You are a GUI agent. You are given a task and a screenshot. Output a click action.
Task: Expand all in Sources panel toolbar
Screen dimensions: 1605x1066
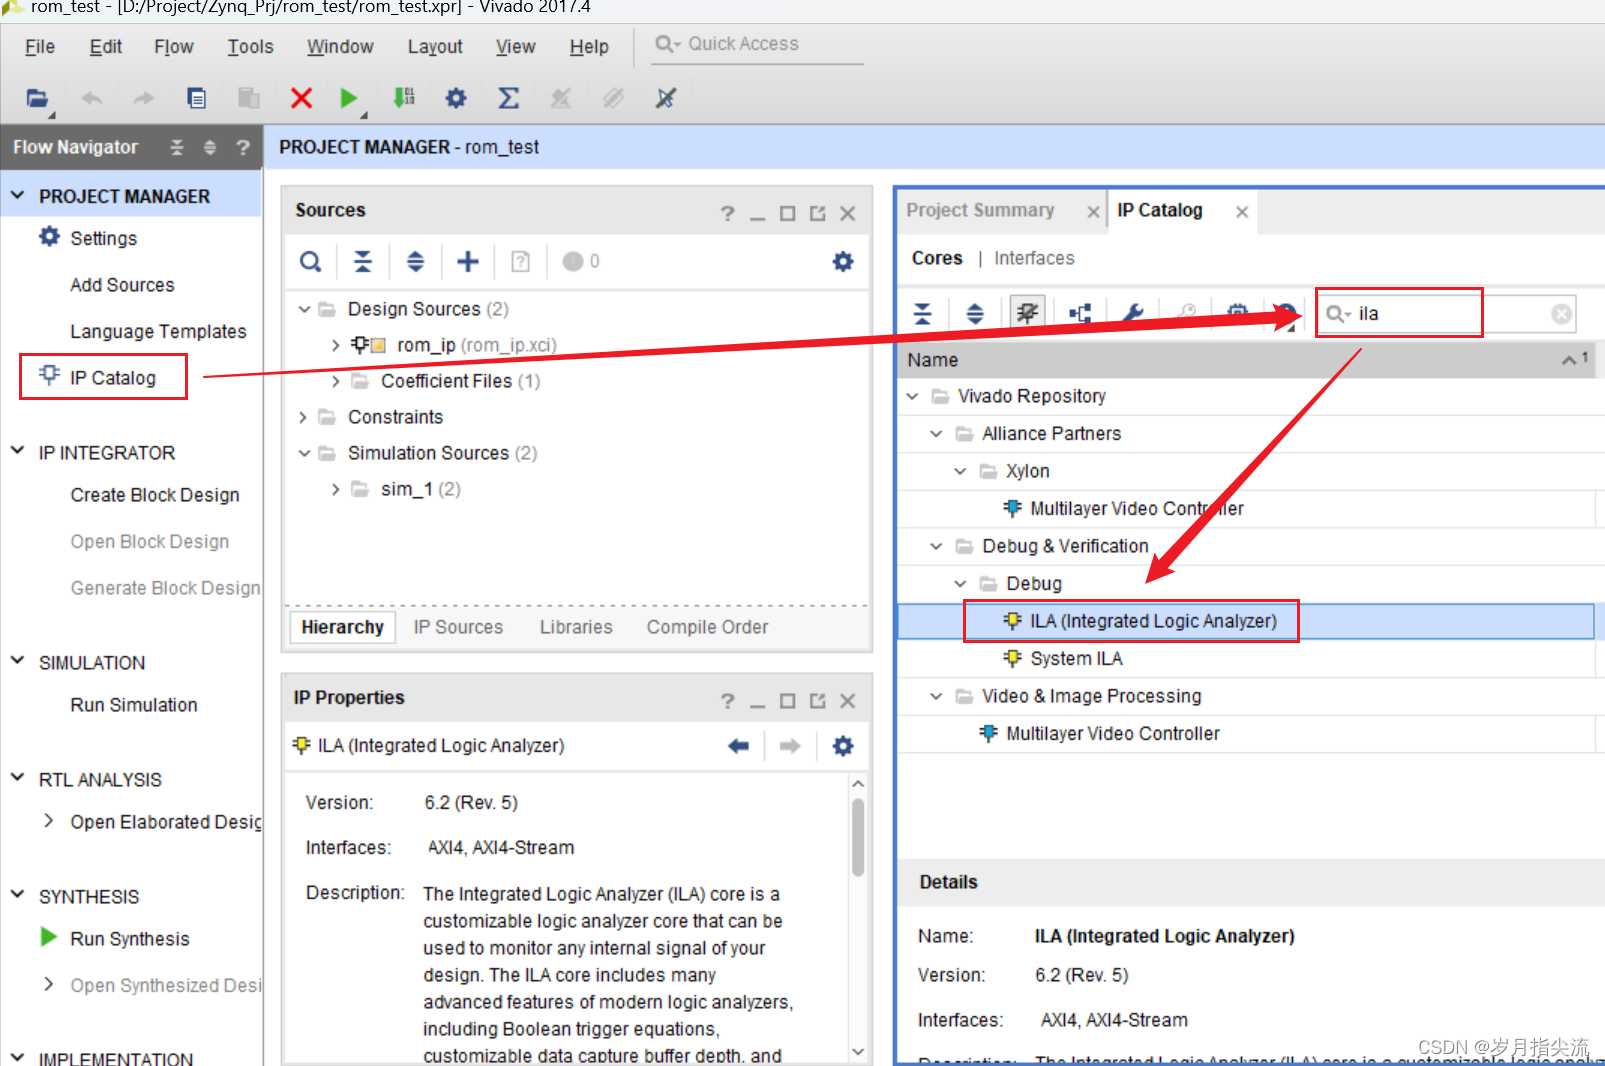[415, 262]
